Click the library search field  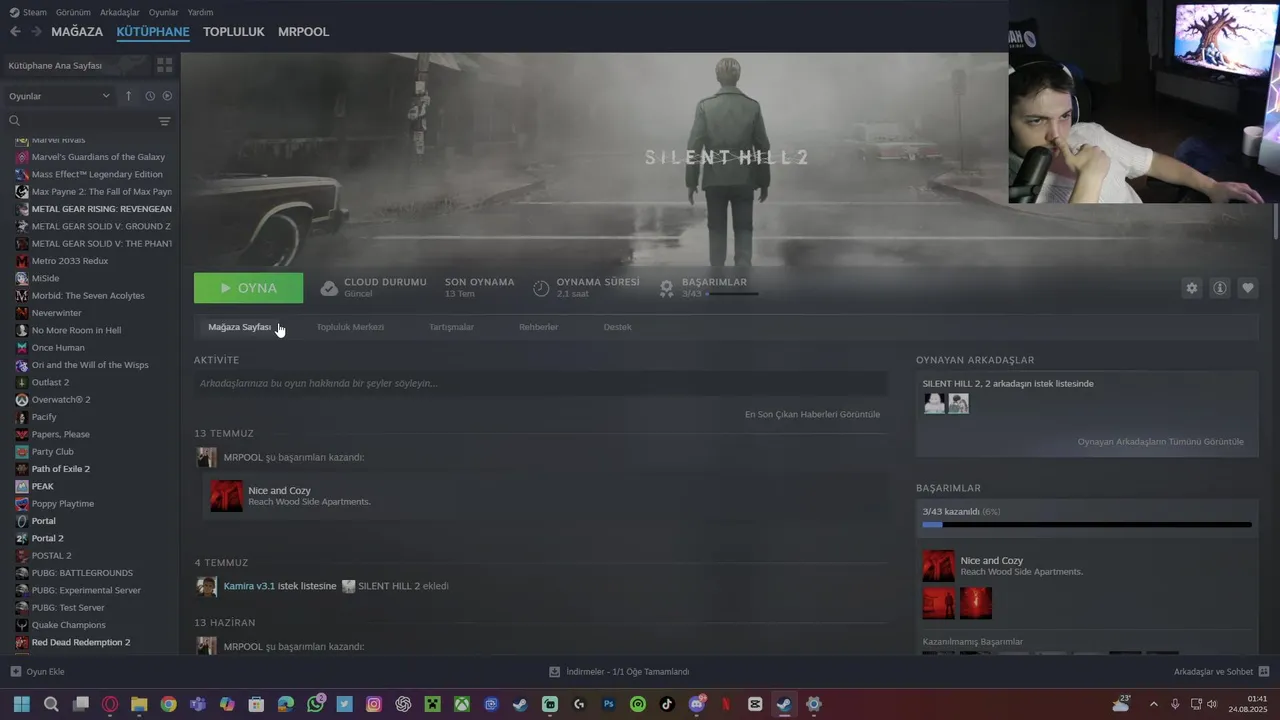[x=80, y=121]
